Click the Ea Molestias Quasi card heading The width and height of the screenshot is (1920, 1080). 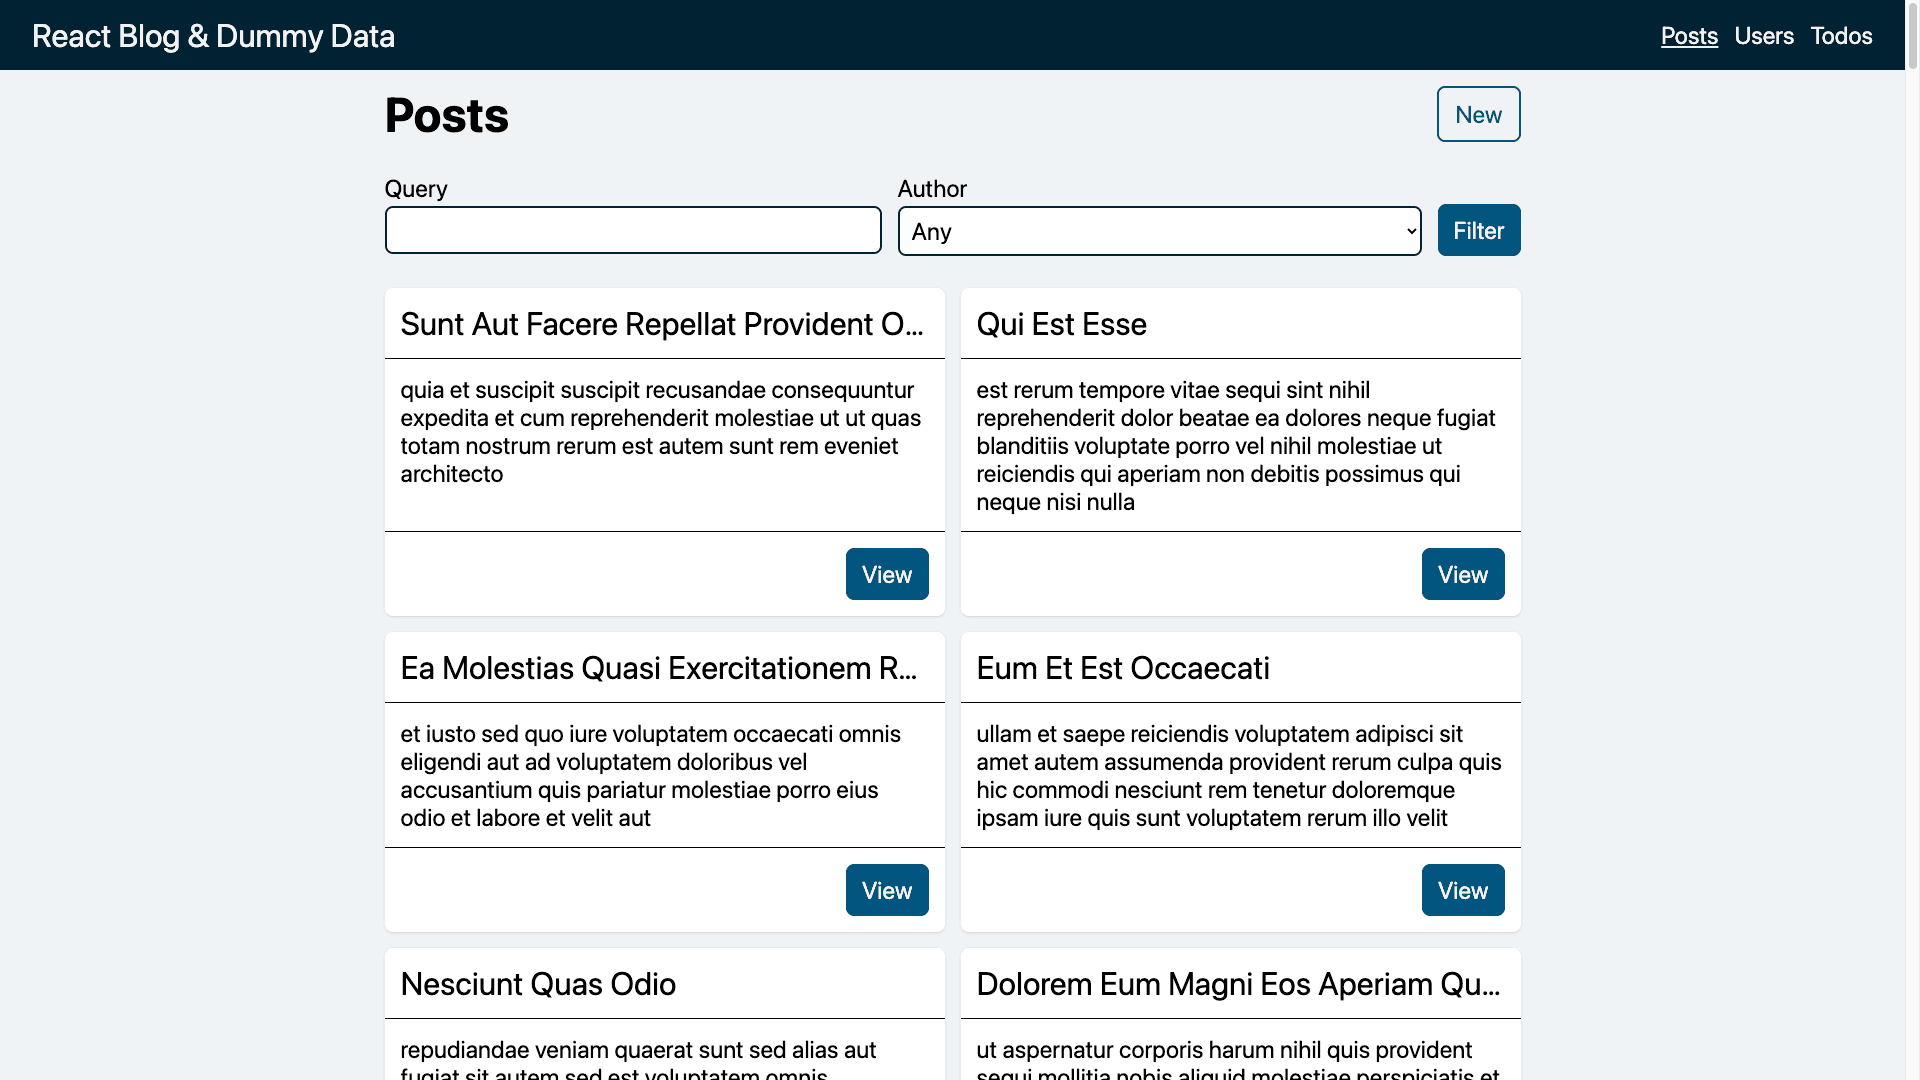tap(660, 668)
